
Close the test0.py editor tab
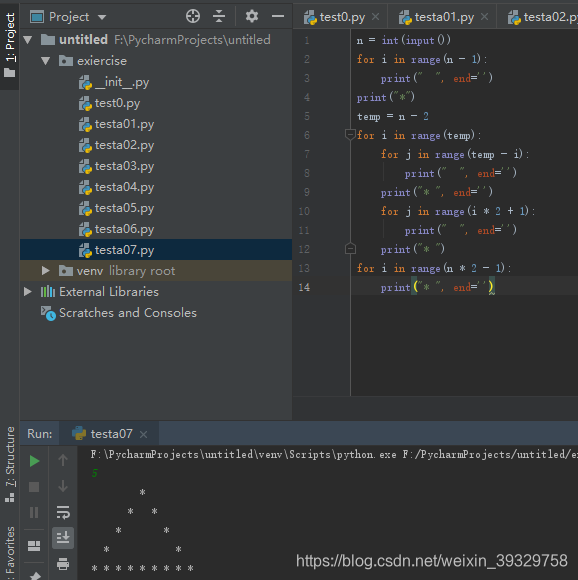(375, 17)
